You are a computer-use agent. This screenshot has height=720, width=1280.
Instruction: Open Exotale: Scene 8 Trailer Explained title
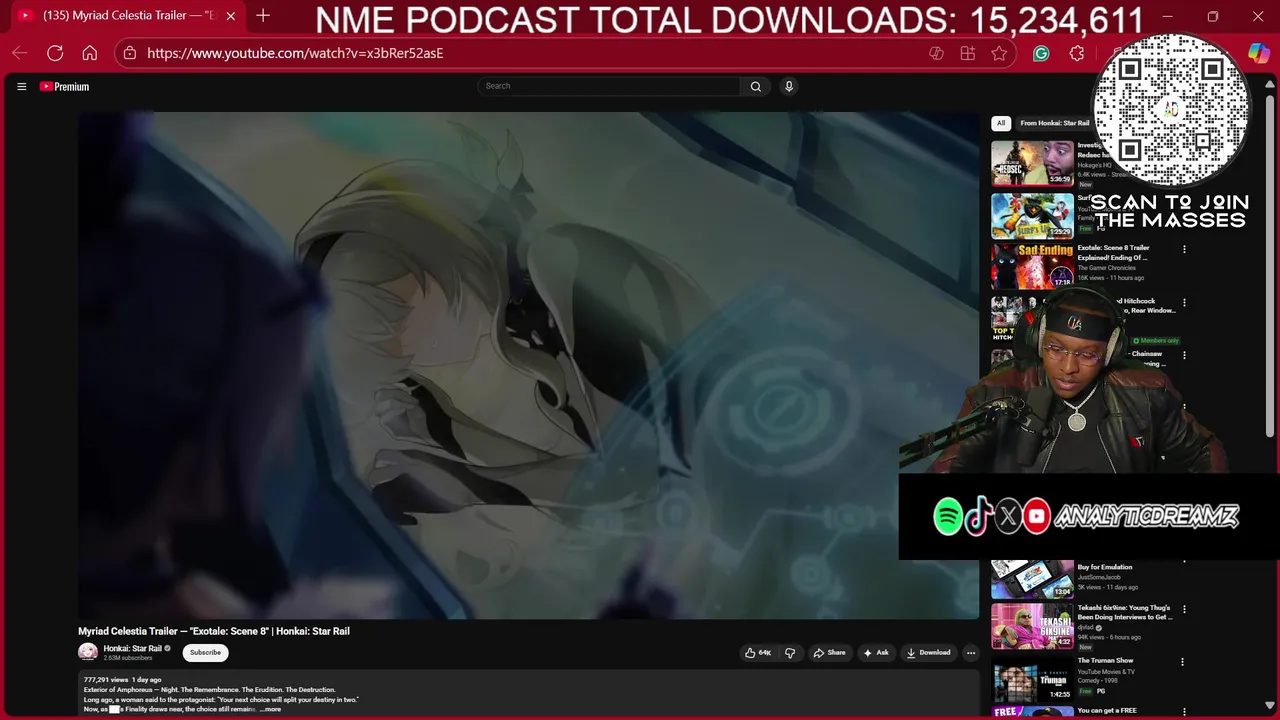pyautogui.click(x=1114, y=252)
